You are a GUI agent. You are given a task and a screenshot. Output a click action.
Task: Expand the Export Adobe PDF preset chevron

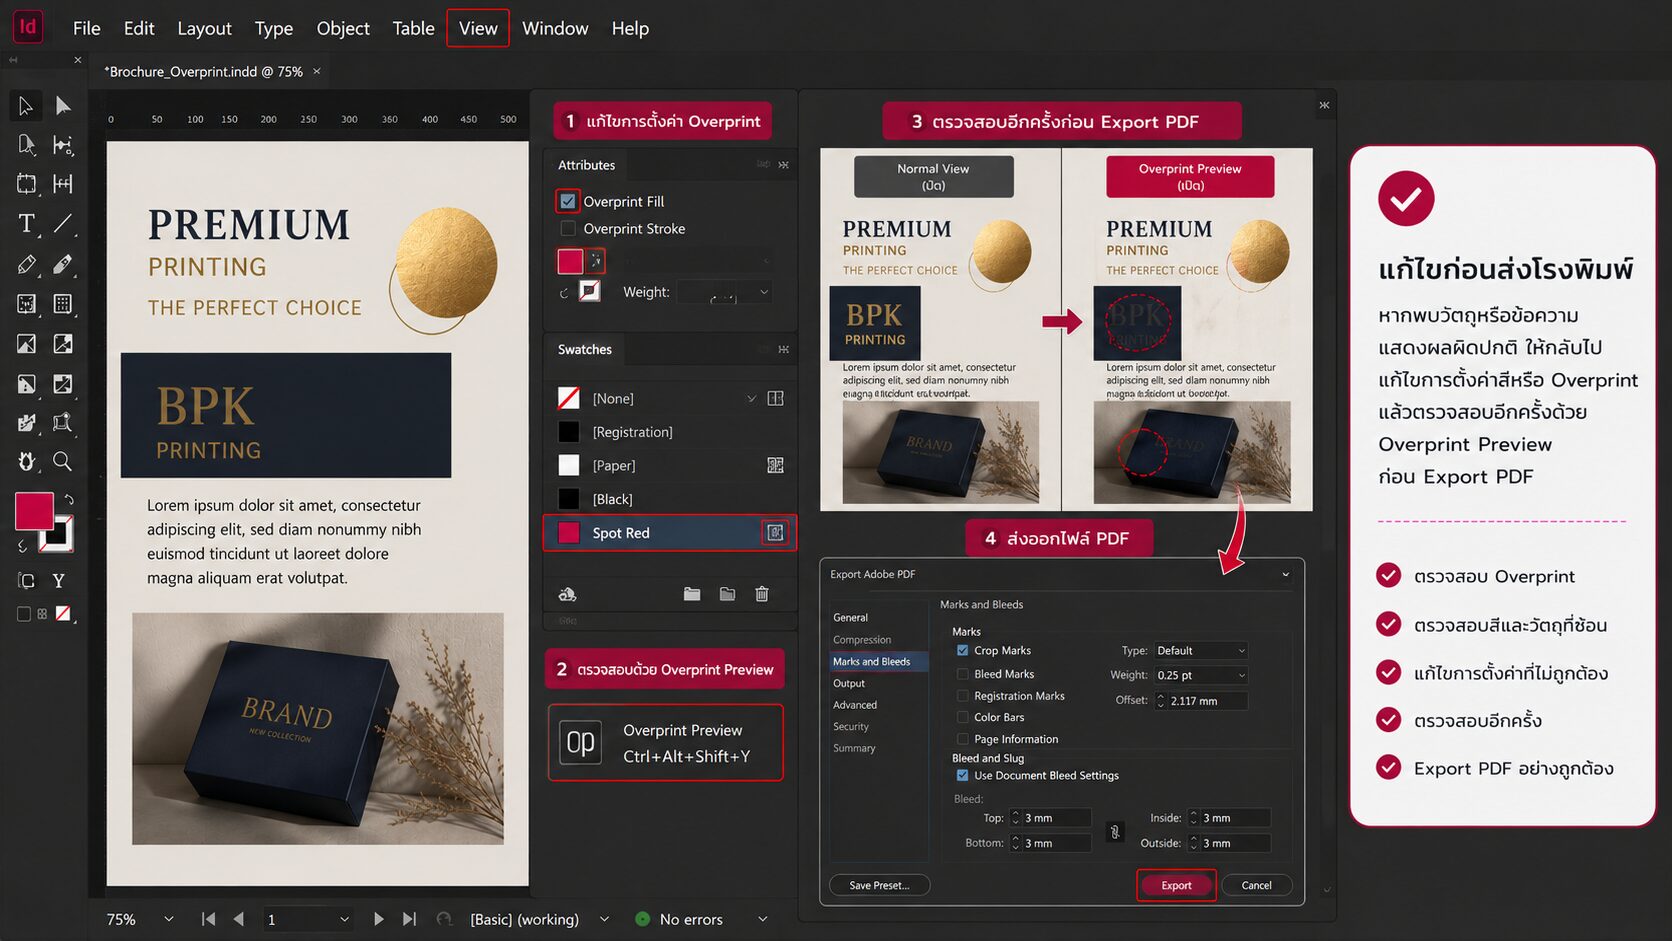(x=1286, y=575)
